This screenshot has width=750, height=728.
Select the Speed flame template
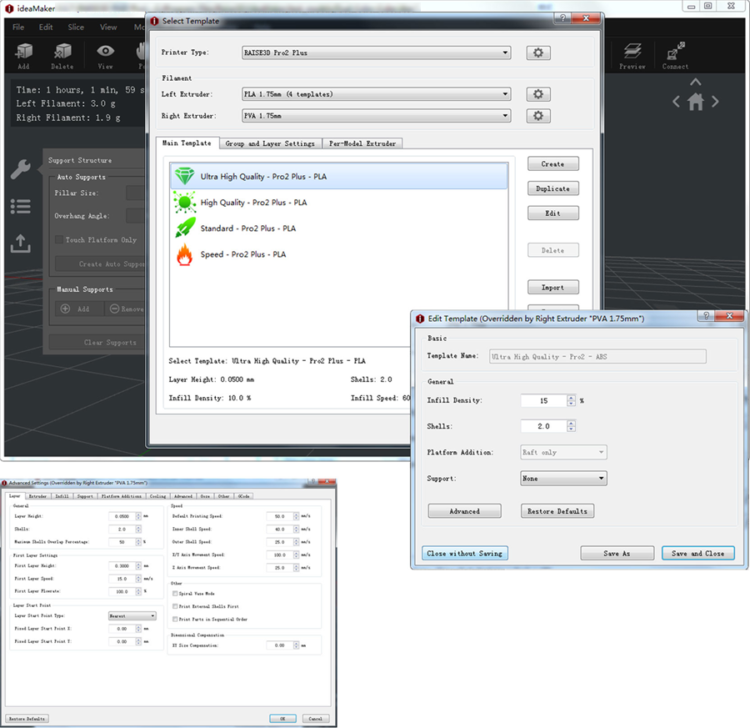click(x=338, y=254)
